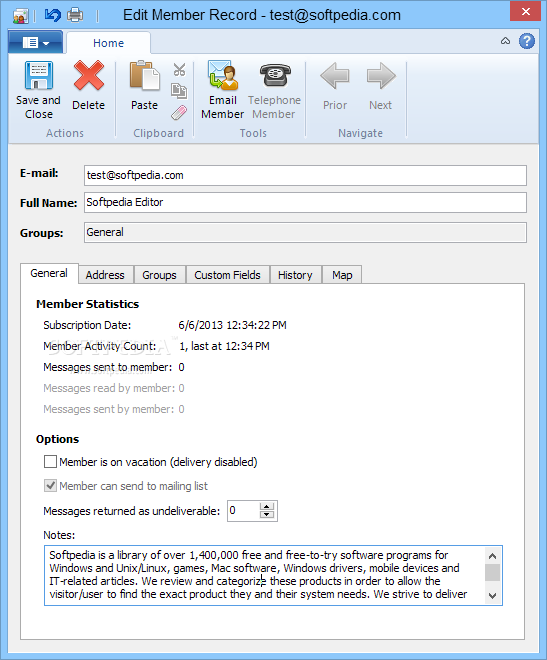Image resolution: width=547 pixels, height=660 pixels.
Task: Open the Address tab
Action: click(x=105, y=275)
